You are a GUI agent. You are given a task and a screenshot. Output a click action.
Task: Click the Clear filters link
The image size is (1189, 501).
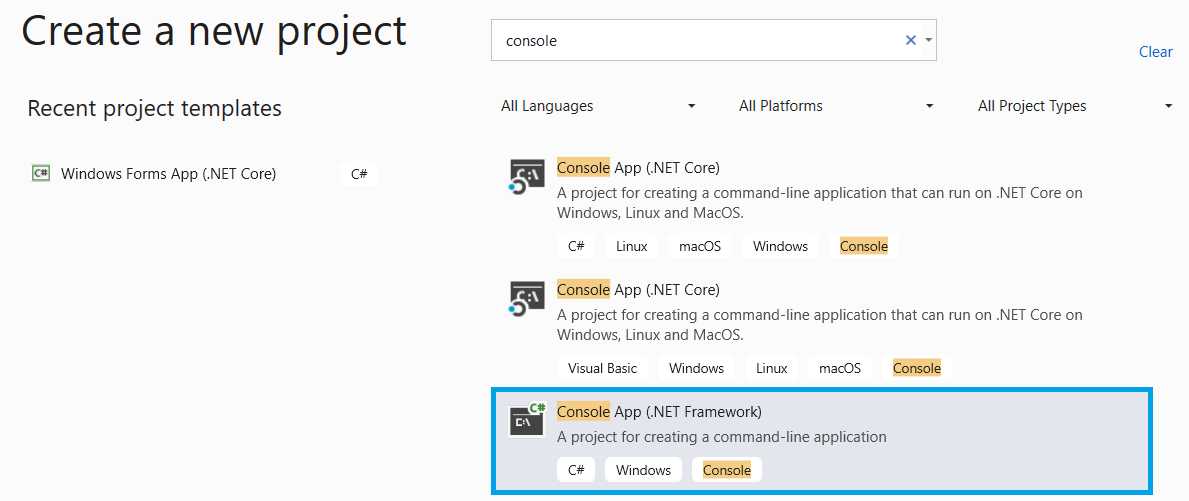[1156, 52]
